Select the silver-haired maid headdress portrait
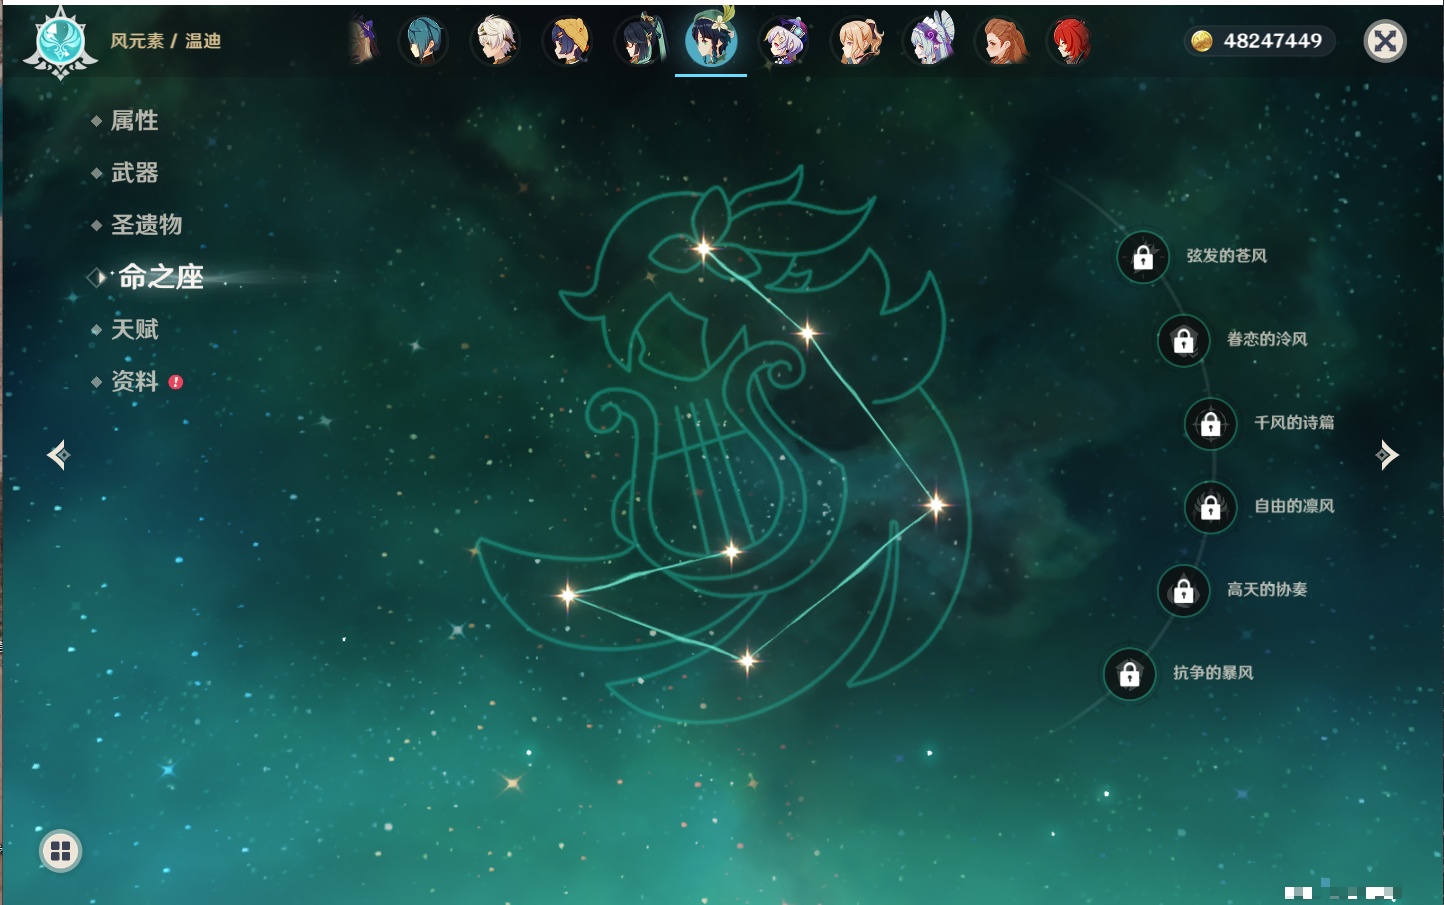 point(931,42)
